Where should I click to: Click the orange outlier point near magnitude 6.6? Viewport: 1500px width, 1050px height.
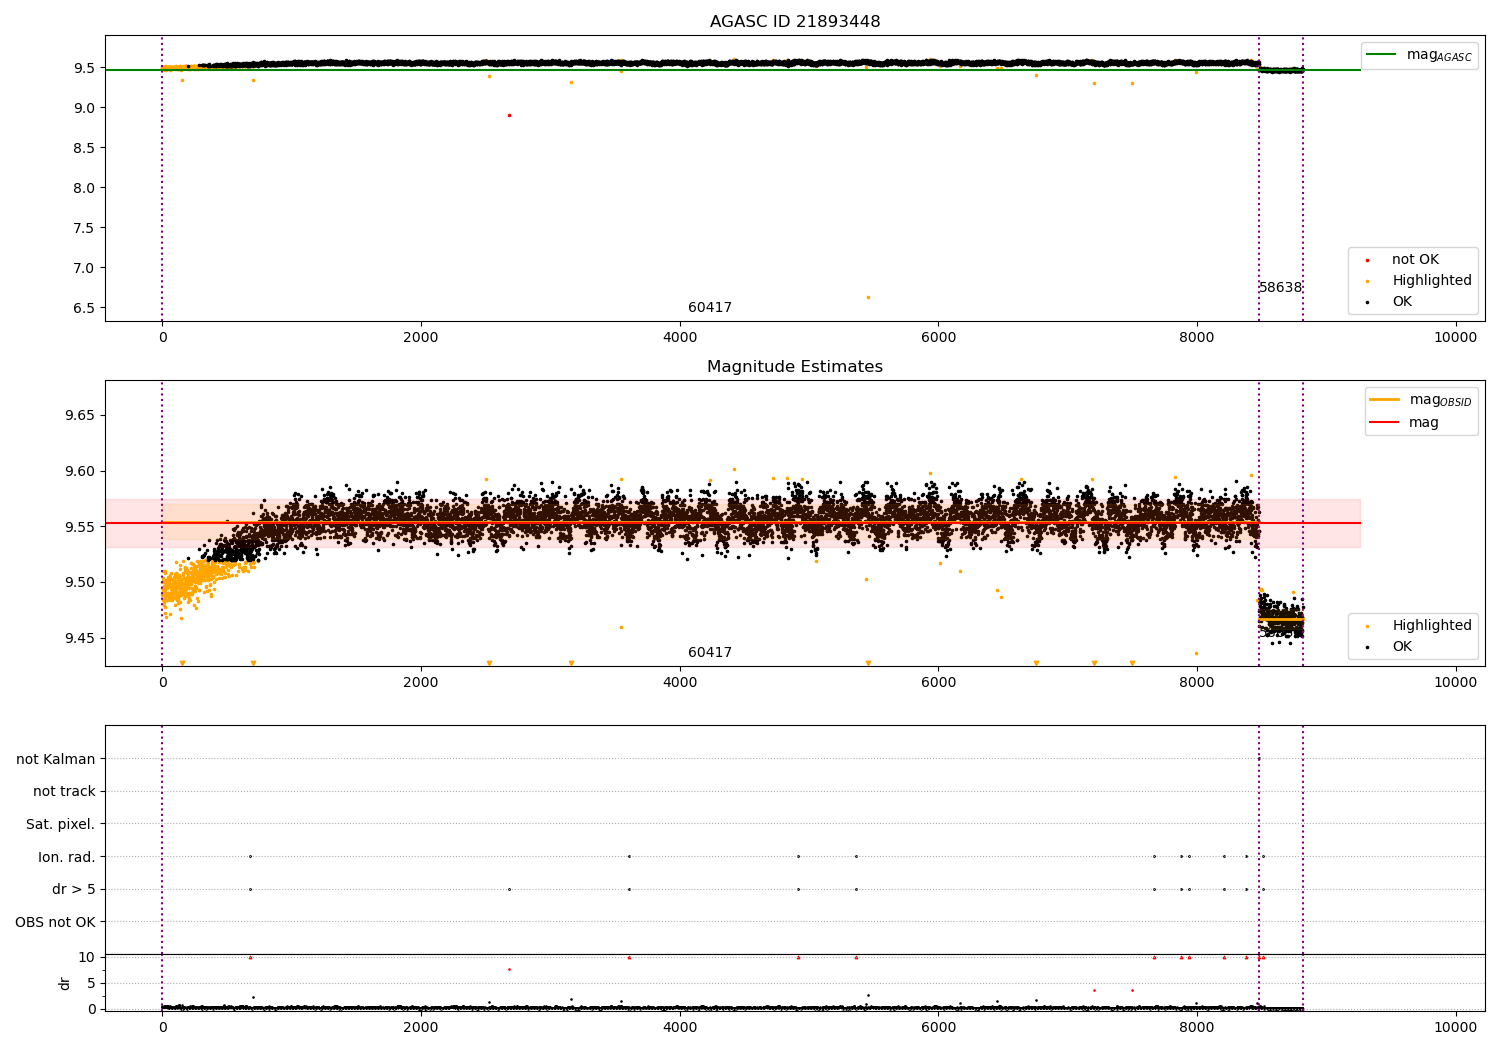tap(868, 297)
